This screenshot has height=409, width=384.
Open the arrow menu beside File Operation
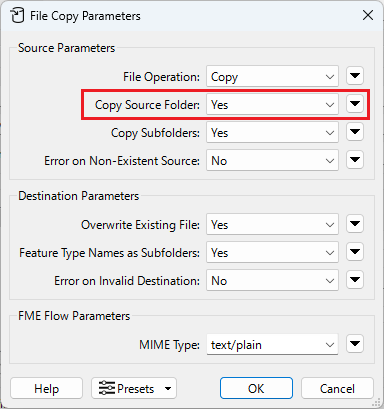coord(355,76)
